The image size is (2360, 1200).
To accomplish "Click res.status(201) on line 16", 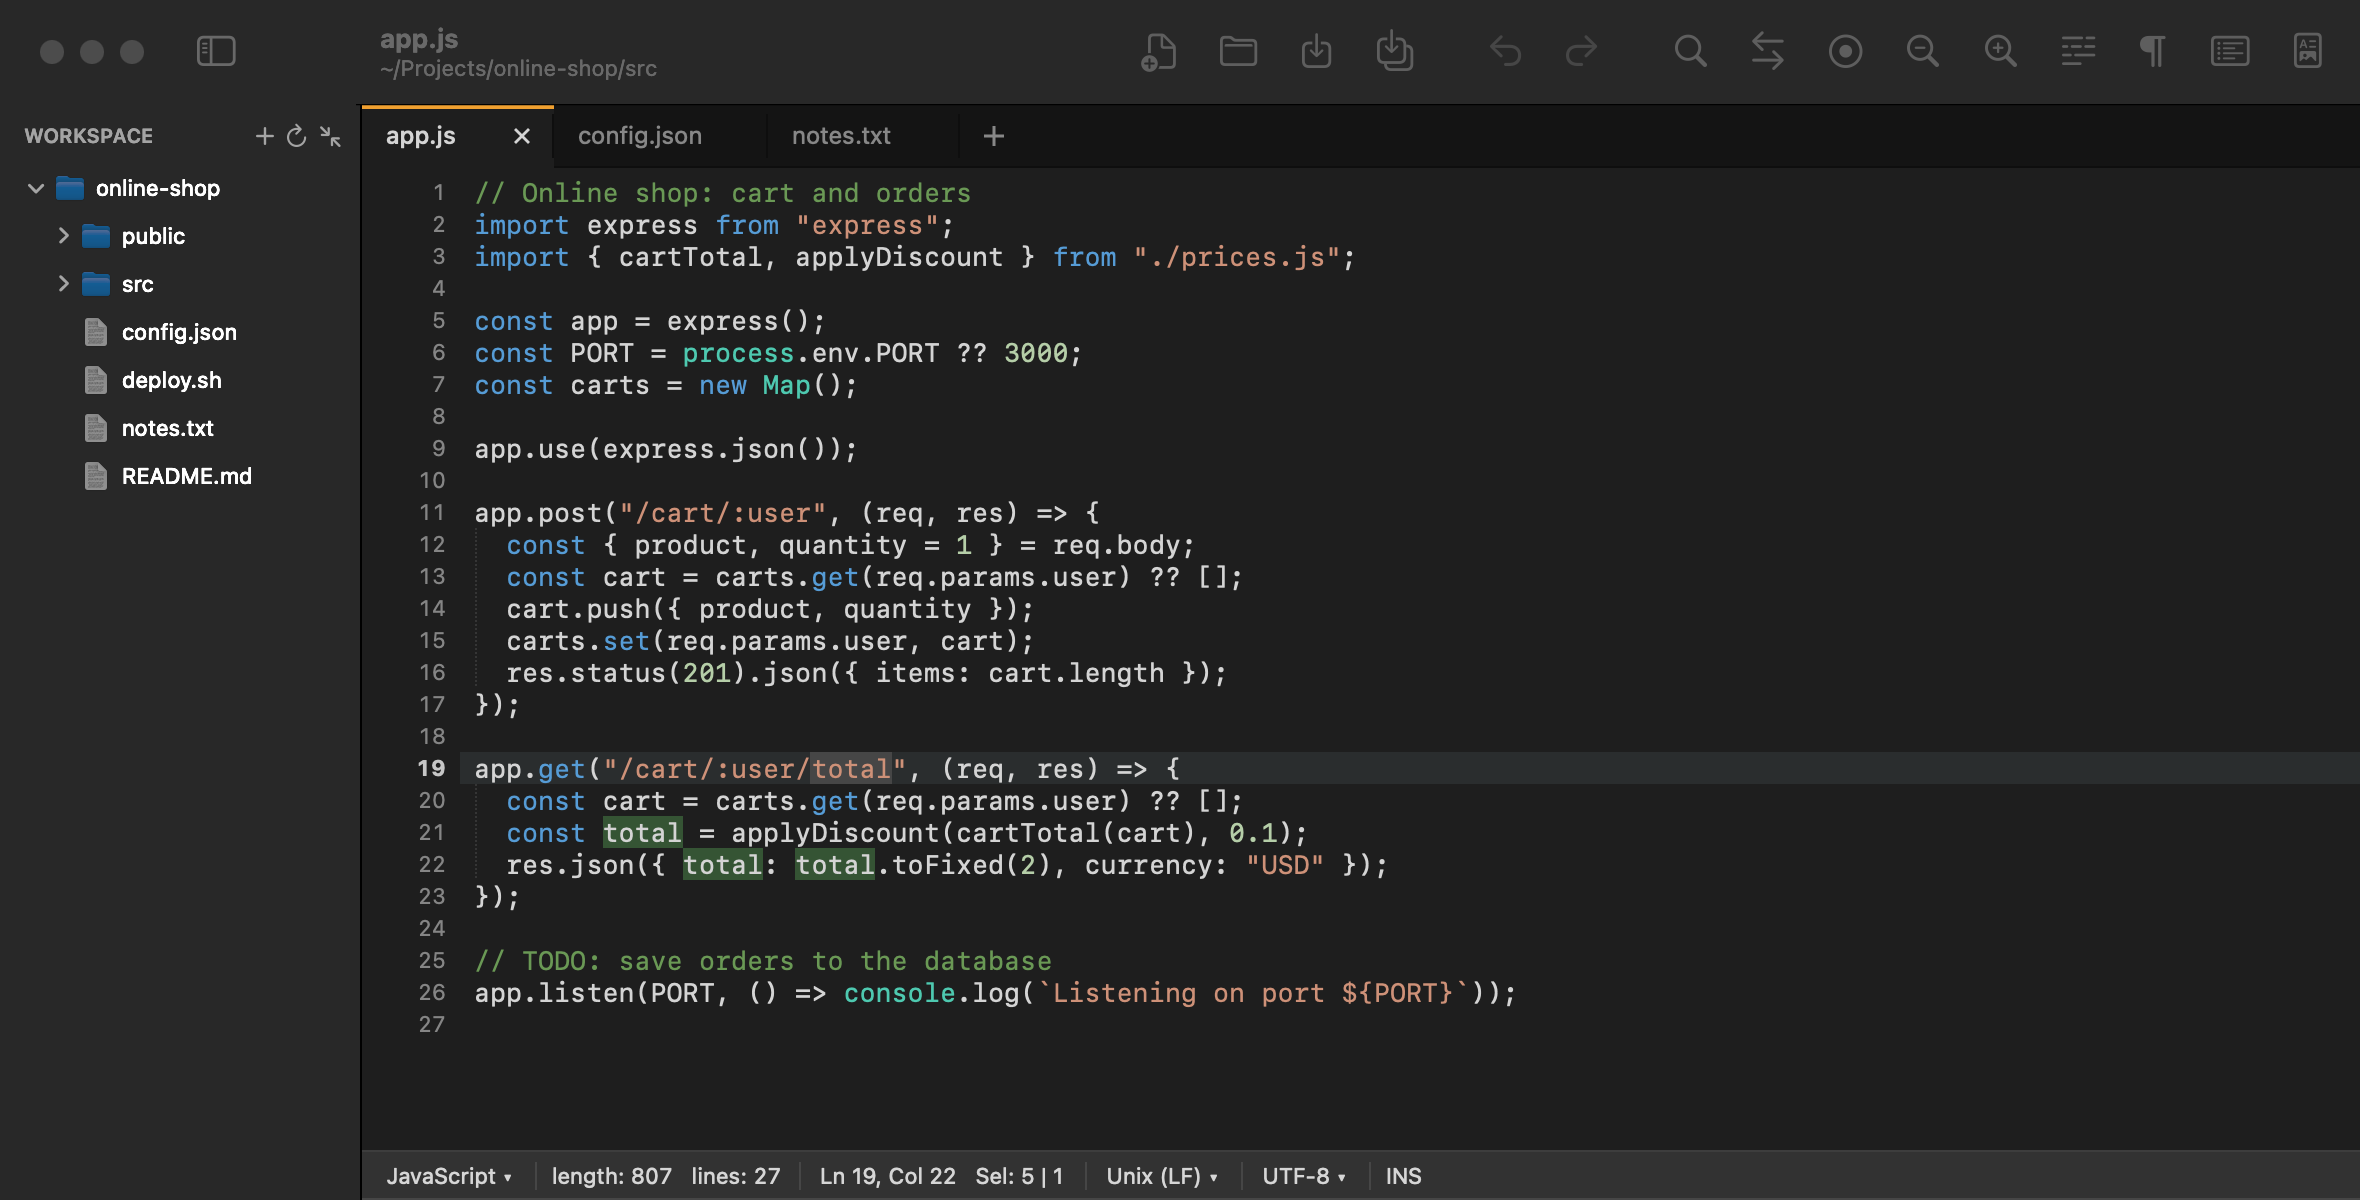I will (627, 673).
